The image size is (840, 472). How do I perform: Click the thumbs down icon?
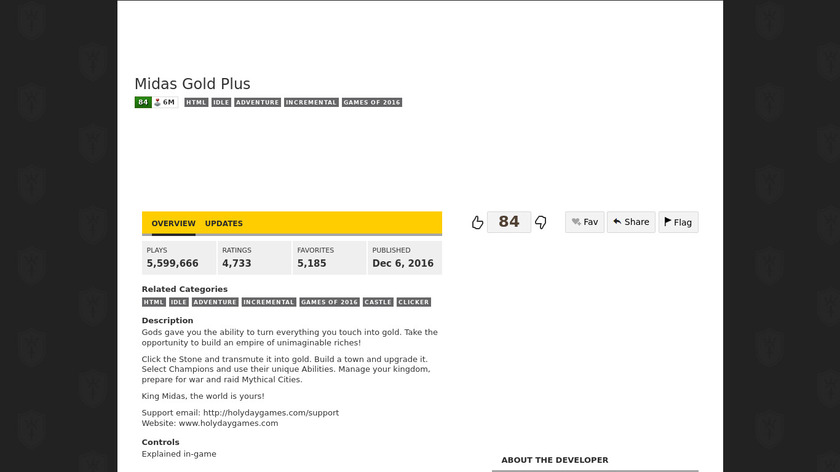[x=541, y=222]
